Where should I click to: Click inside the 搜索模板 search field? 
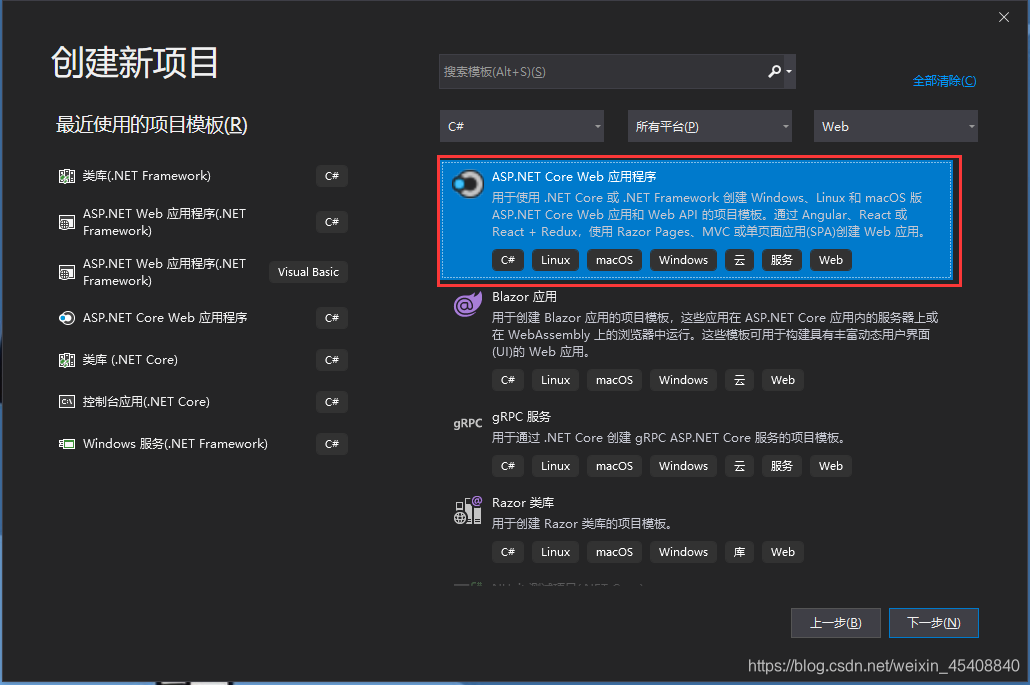[x=600, y=71]
